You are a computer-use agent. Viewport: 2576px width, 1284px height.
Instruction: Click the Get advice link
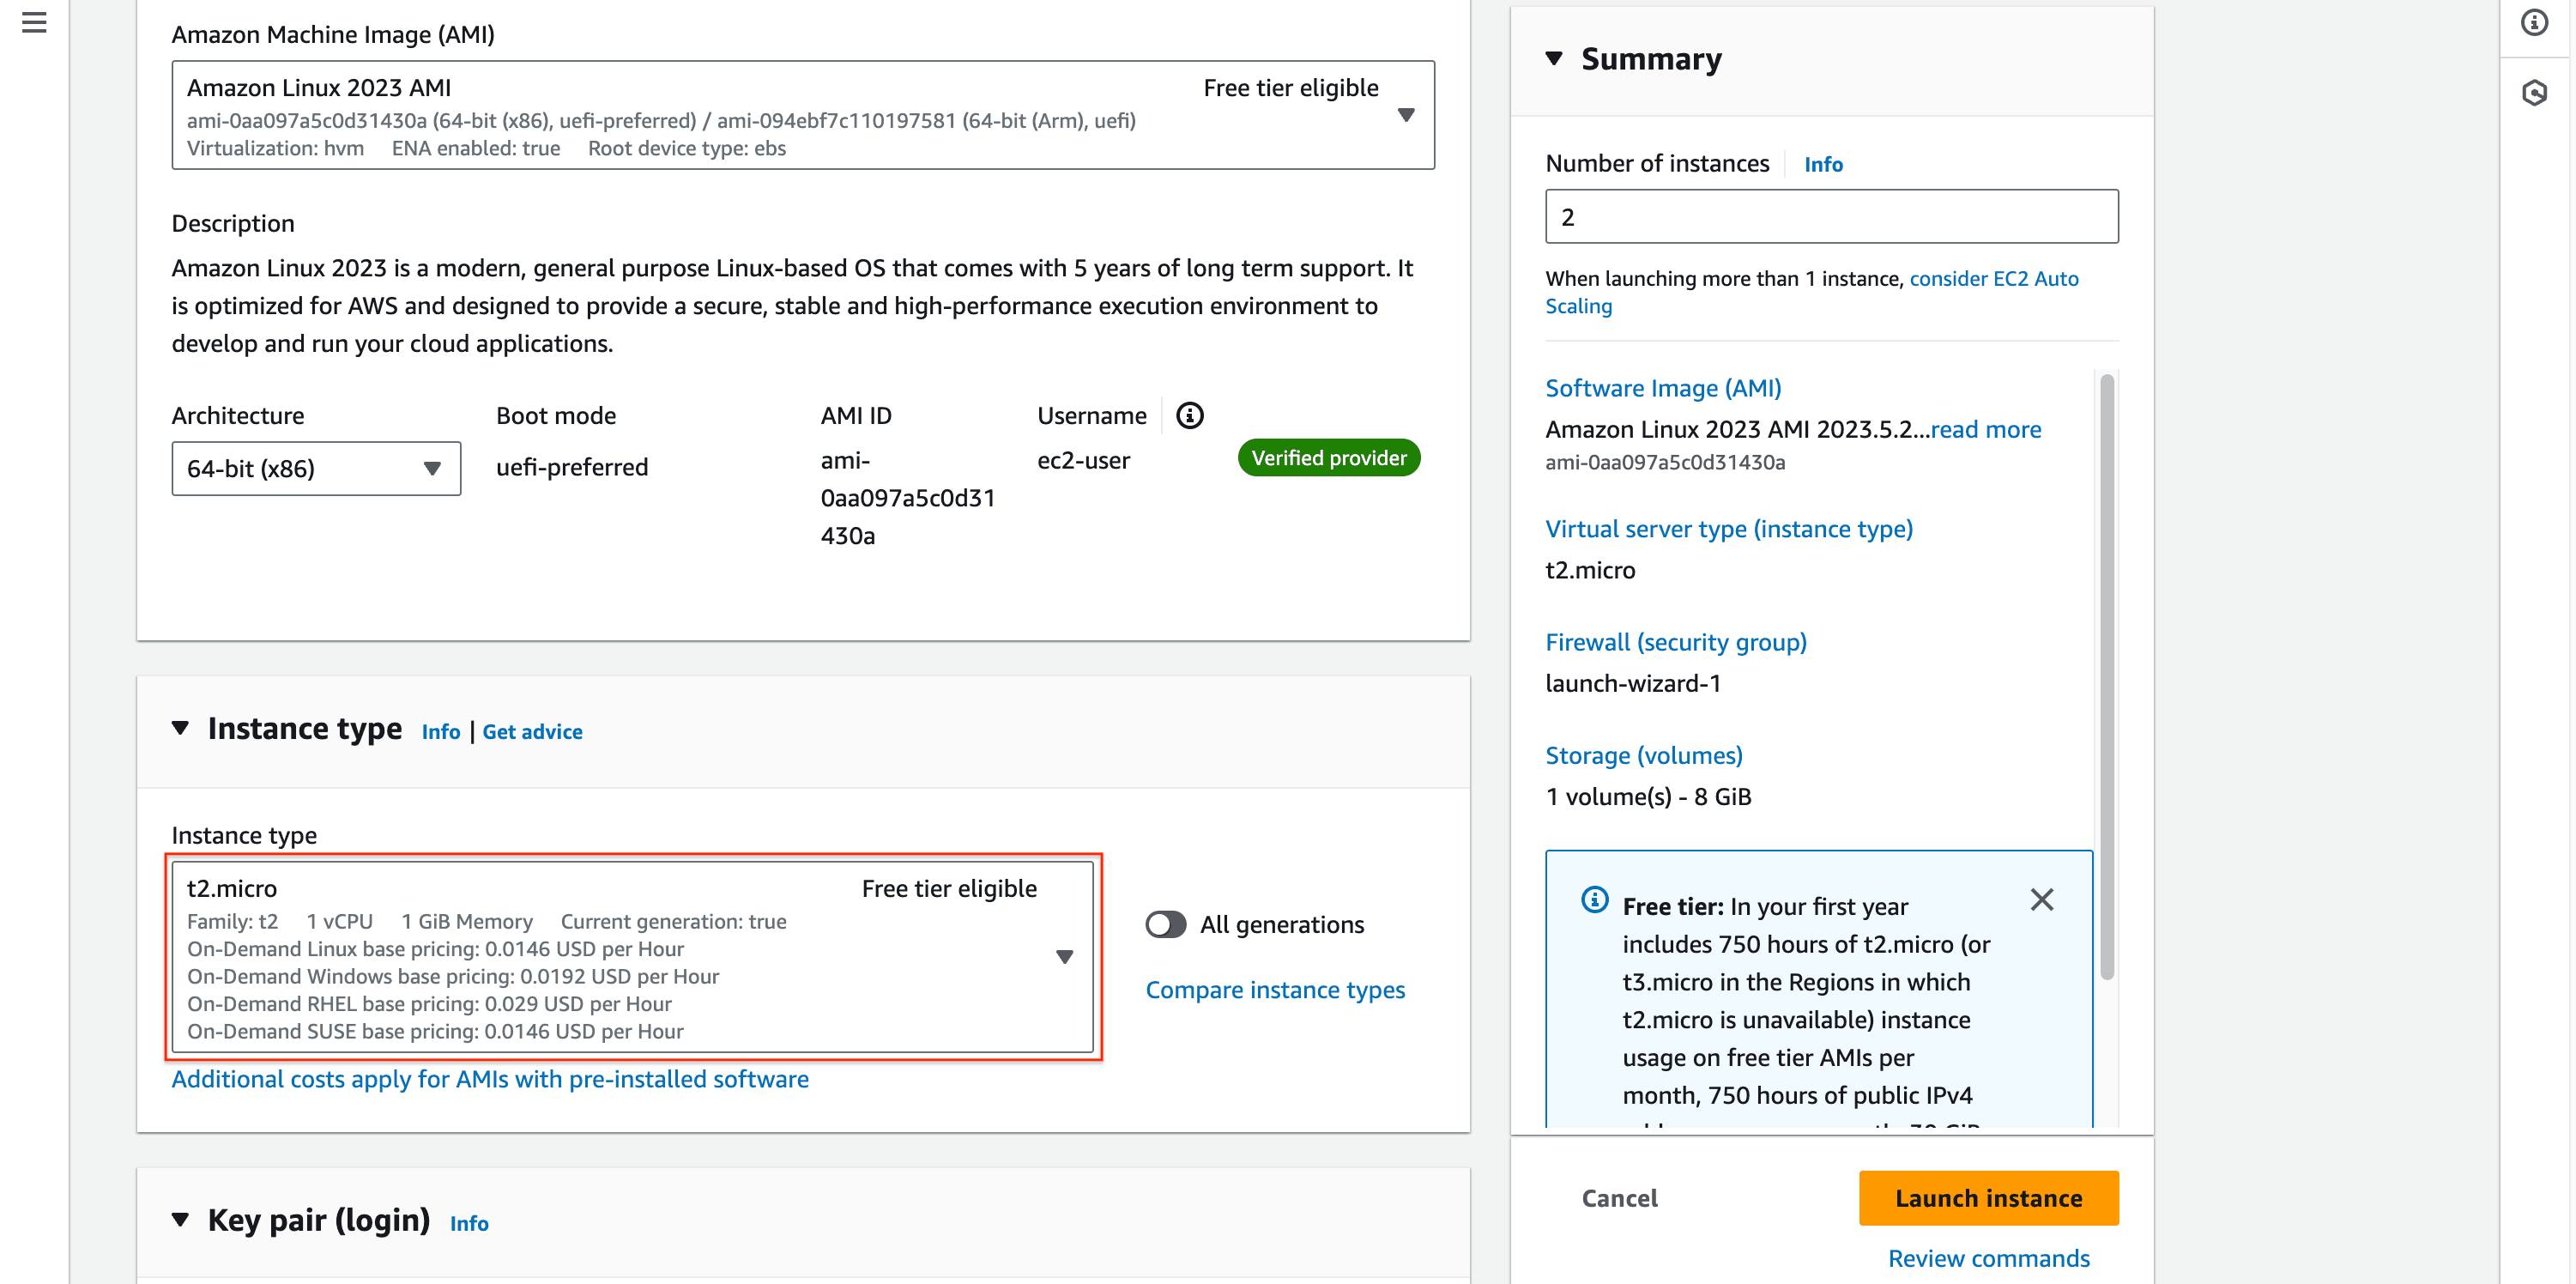(532, 731)
